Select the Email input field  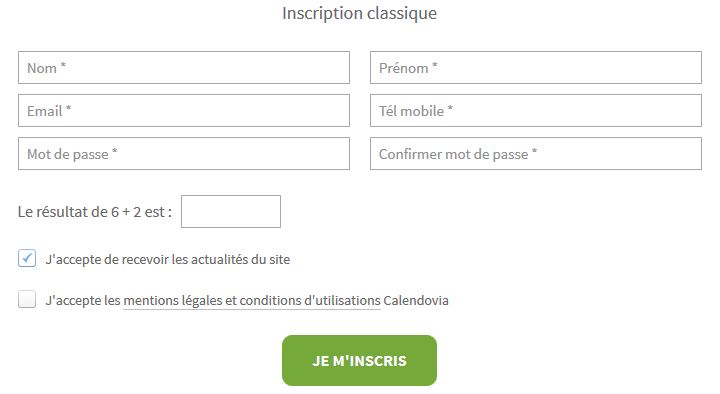coord(184,111)
